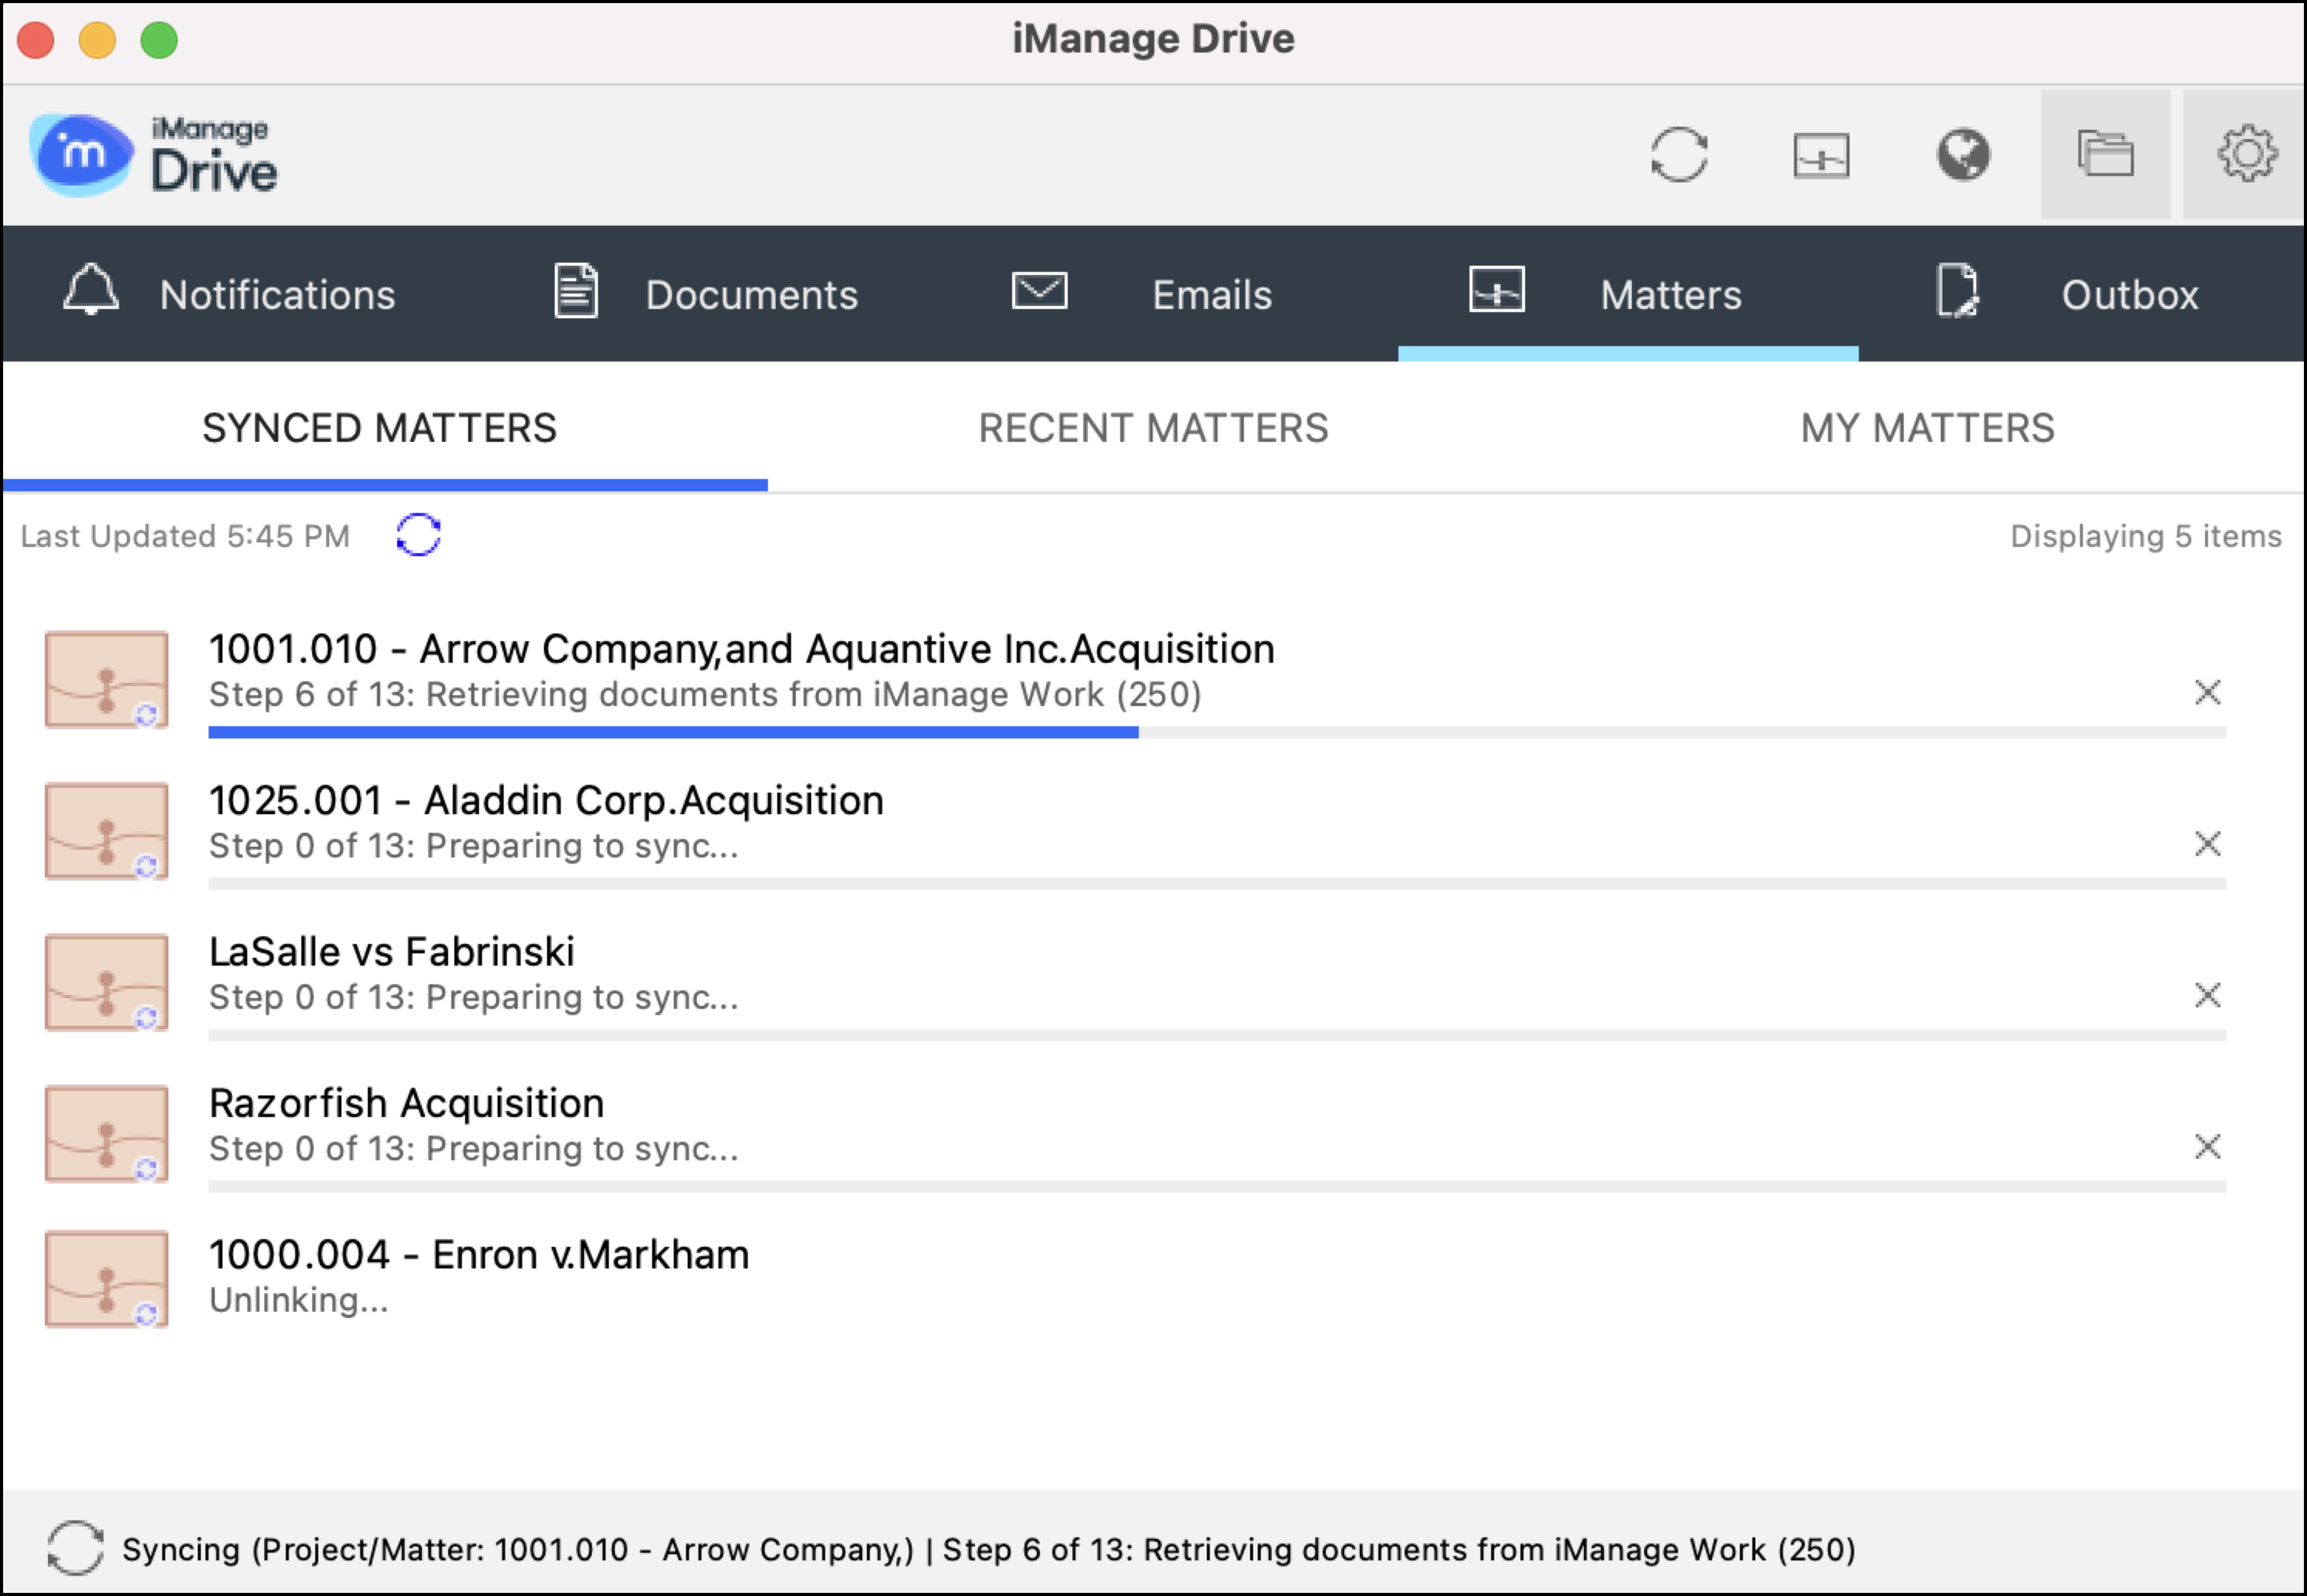The image size is (2307, 1596).
Task: Remove Aladdin Corp.Acquisition with its X button
Action: 2207,844
